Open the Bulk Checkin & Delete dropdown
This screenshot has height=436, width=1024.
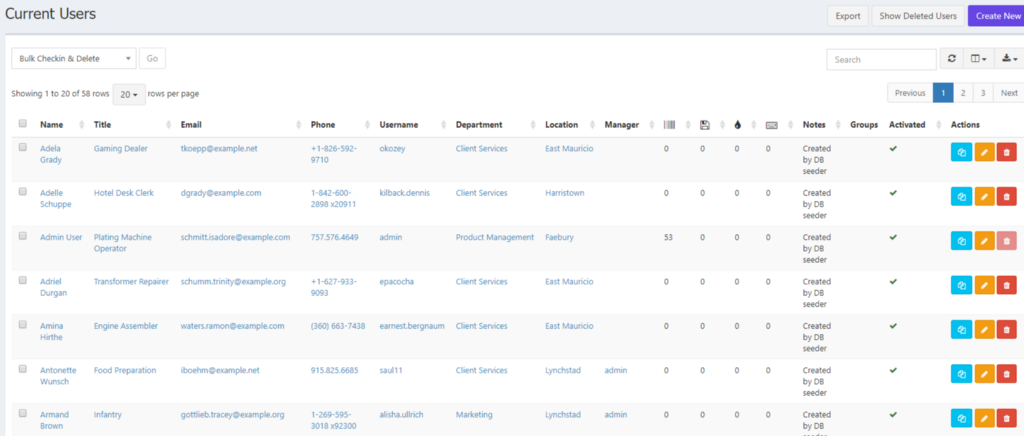coord(72,59)
